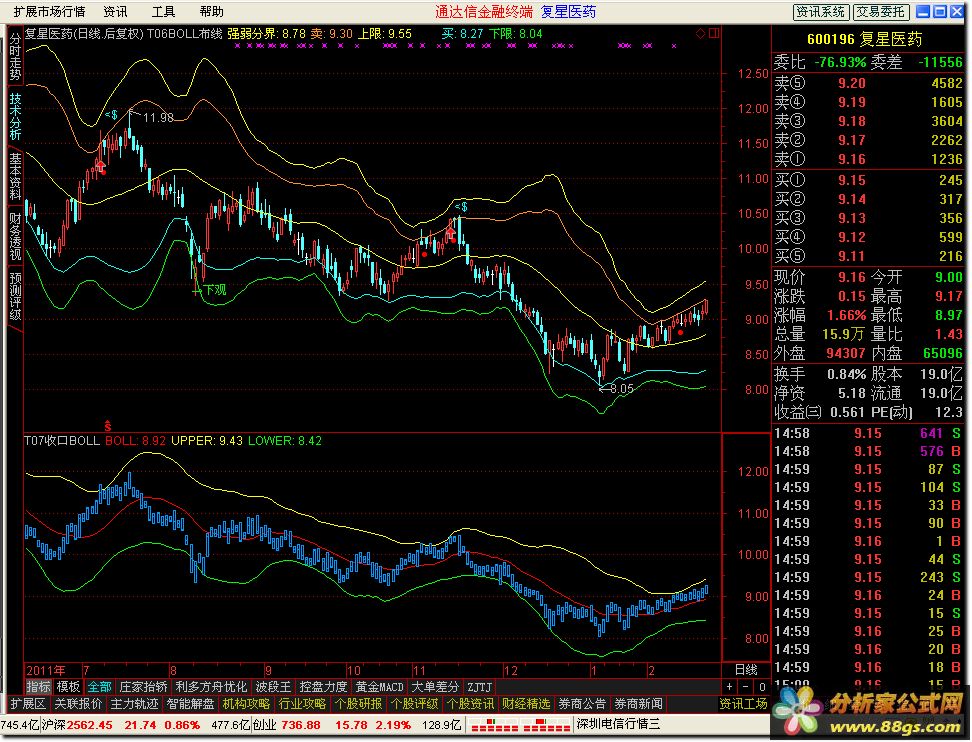Click the 沪深 2562.45 index in status bar
Viewport: 972px width, 742px height.
coord(77,725)
